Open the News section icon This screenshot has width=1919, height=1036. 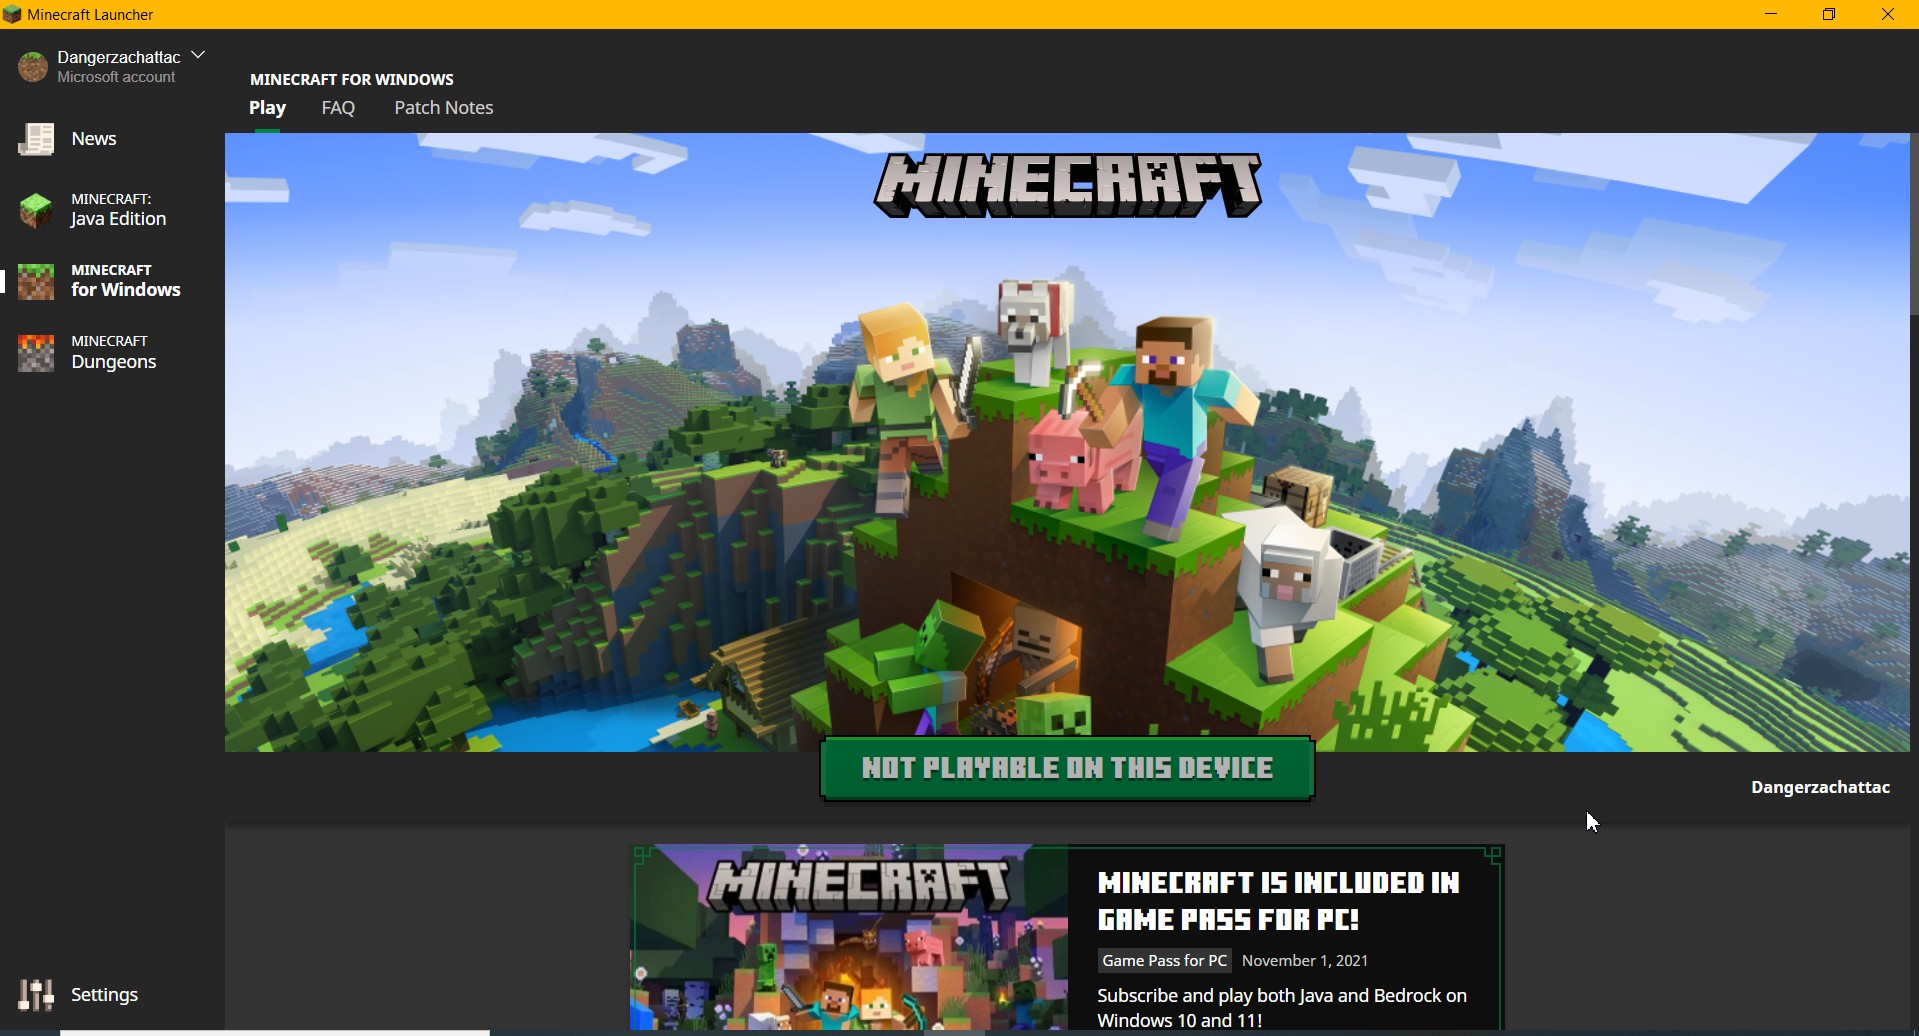pyautogui.click(x=36, y=139)
